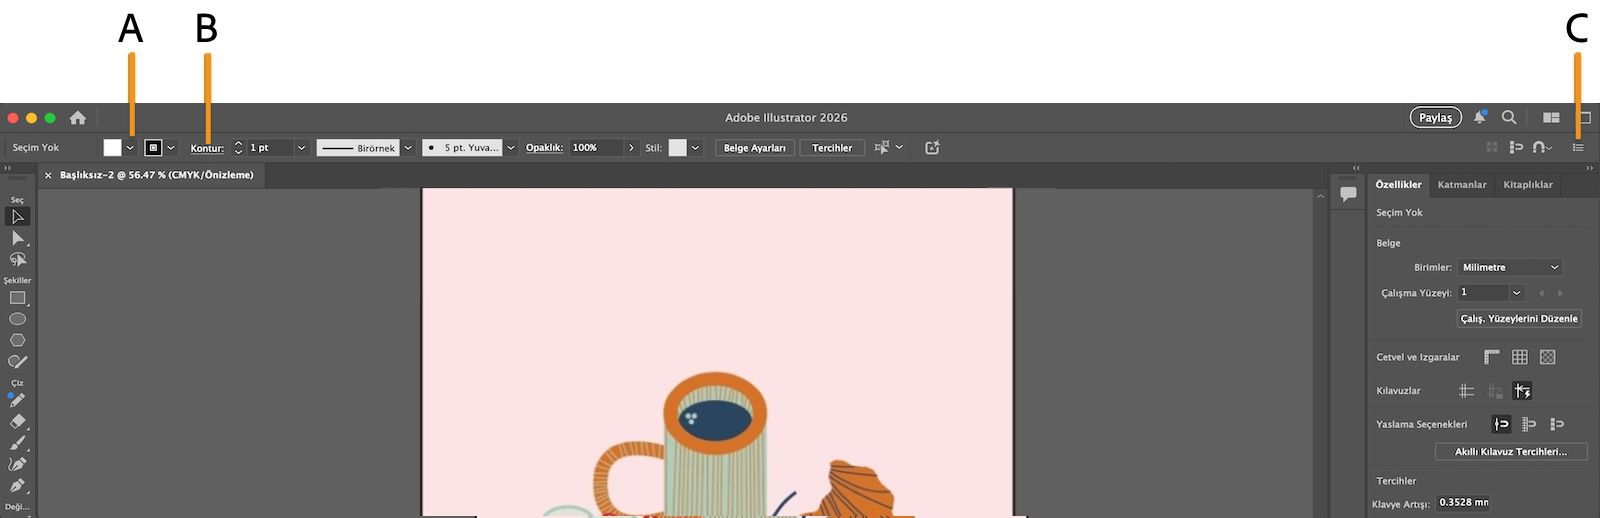Click the Klavye Artışı value field
Screen dimensions: 1600x518
tap(1464, 502)
